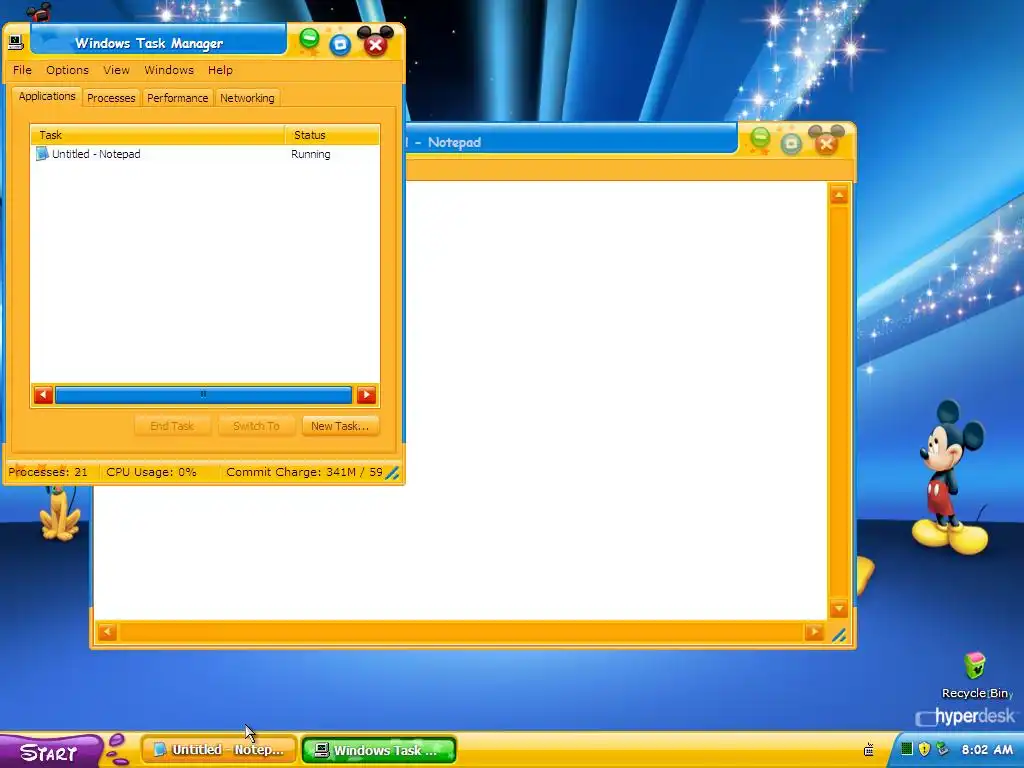This screenshot has width=1024, height=768.
Task: Click the Running status text
Action: click(311, 154)
